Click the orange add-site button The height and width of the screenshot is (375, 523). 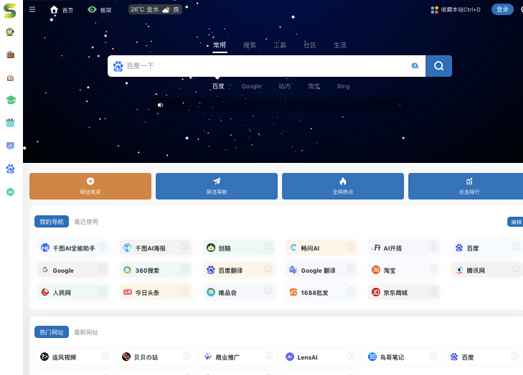point(90,186)
